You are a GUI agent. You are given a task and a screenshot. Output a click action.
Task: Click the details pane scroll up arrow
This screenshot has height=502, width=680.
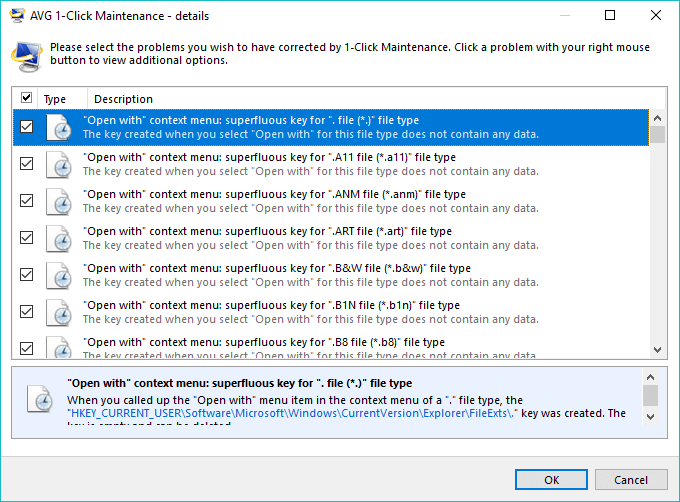(650, 377)
